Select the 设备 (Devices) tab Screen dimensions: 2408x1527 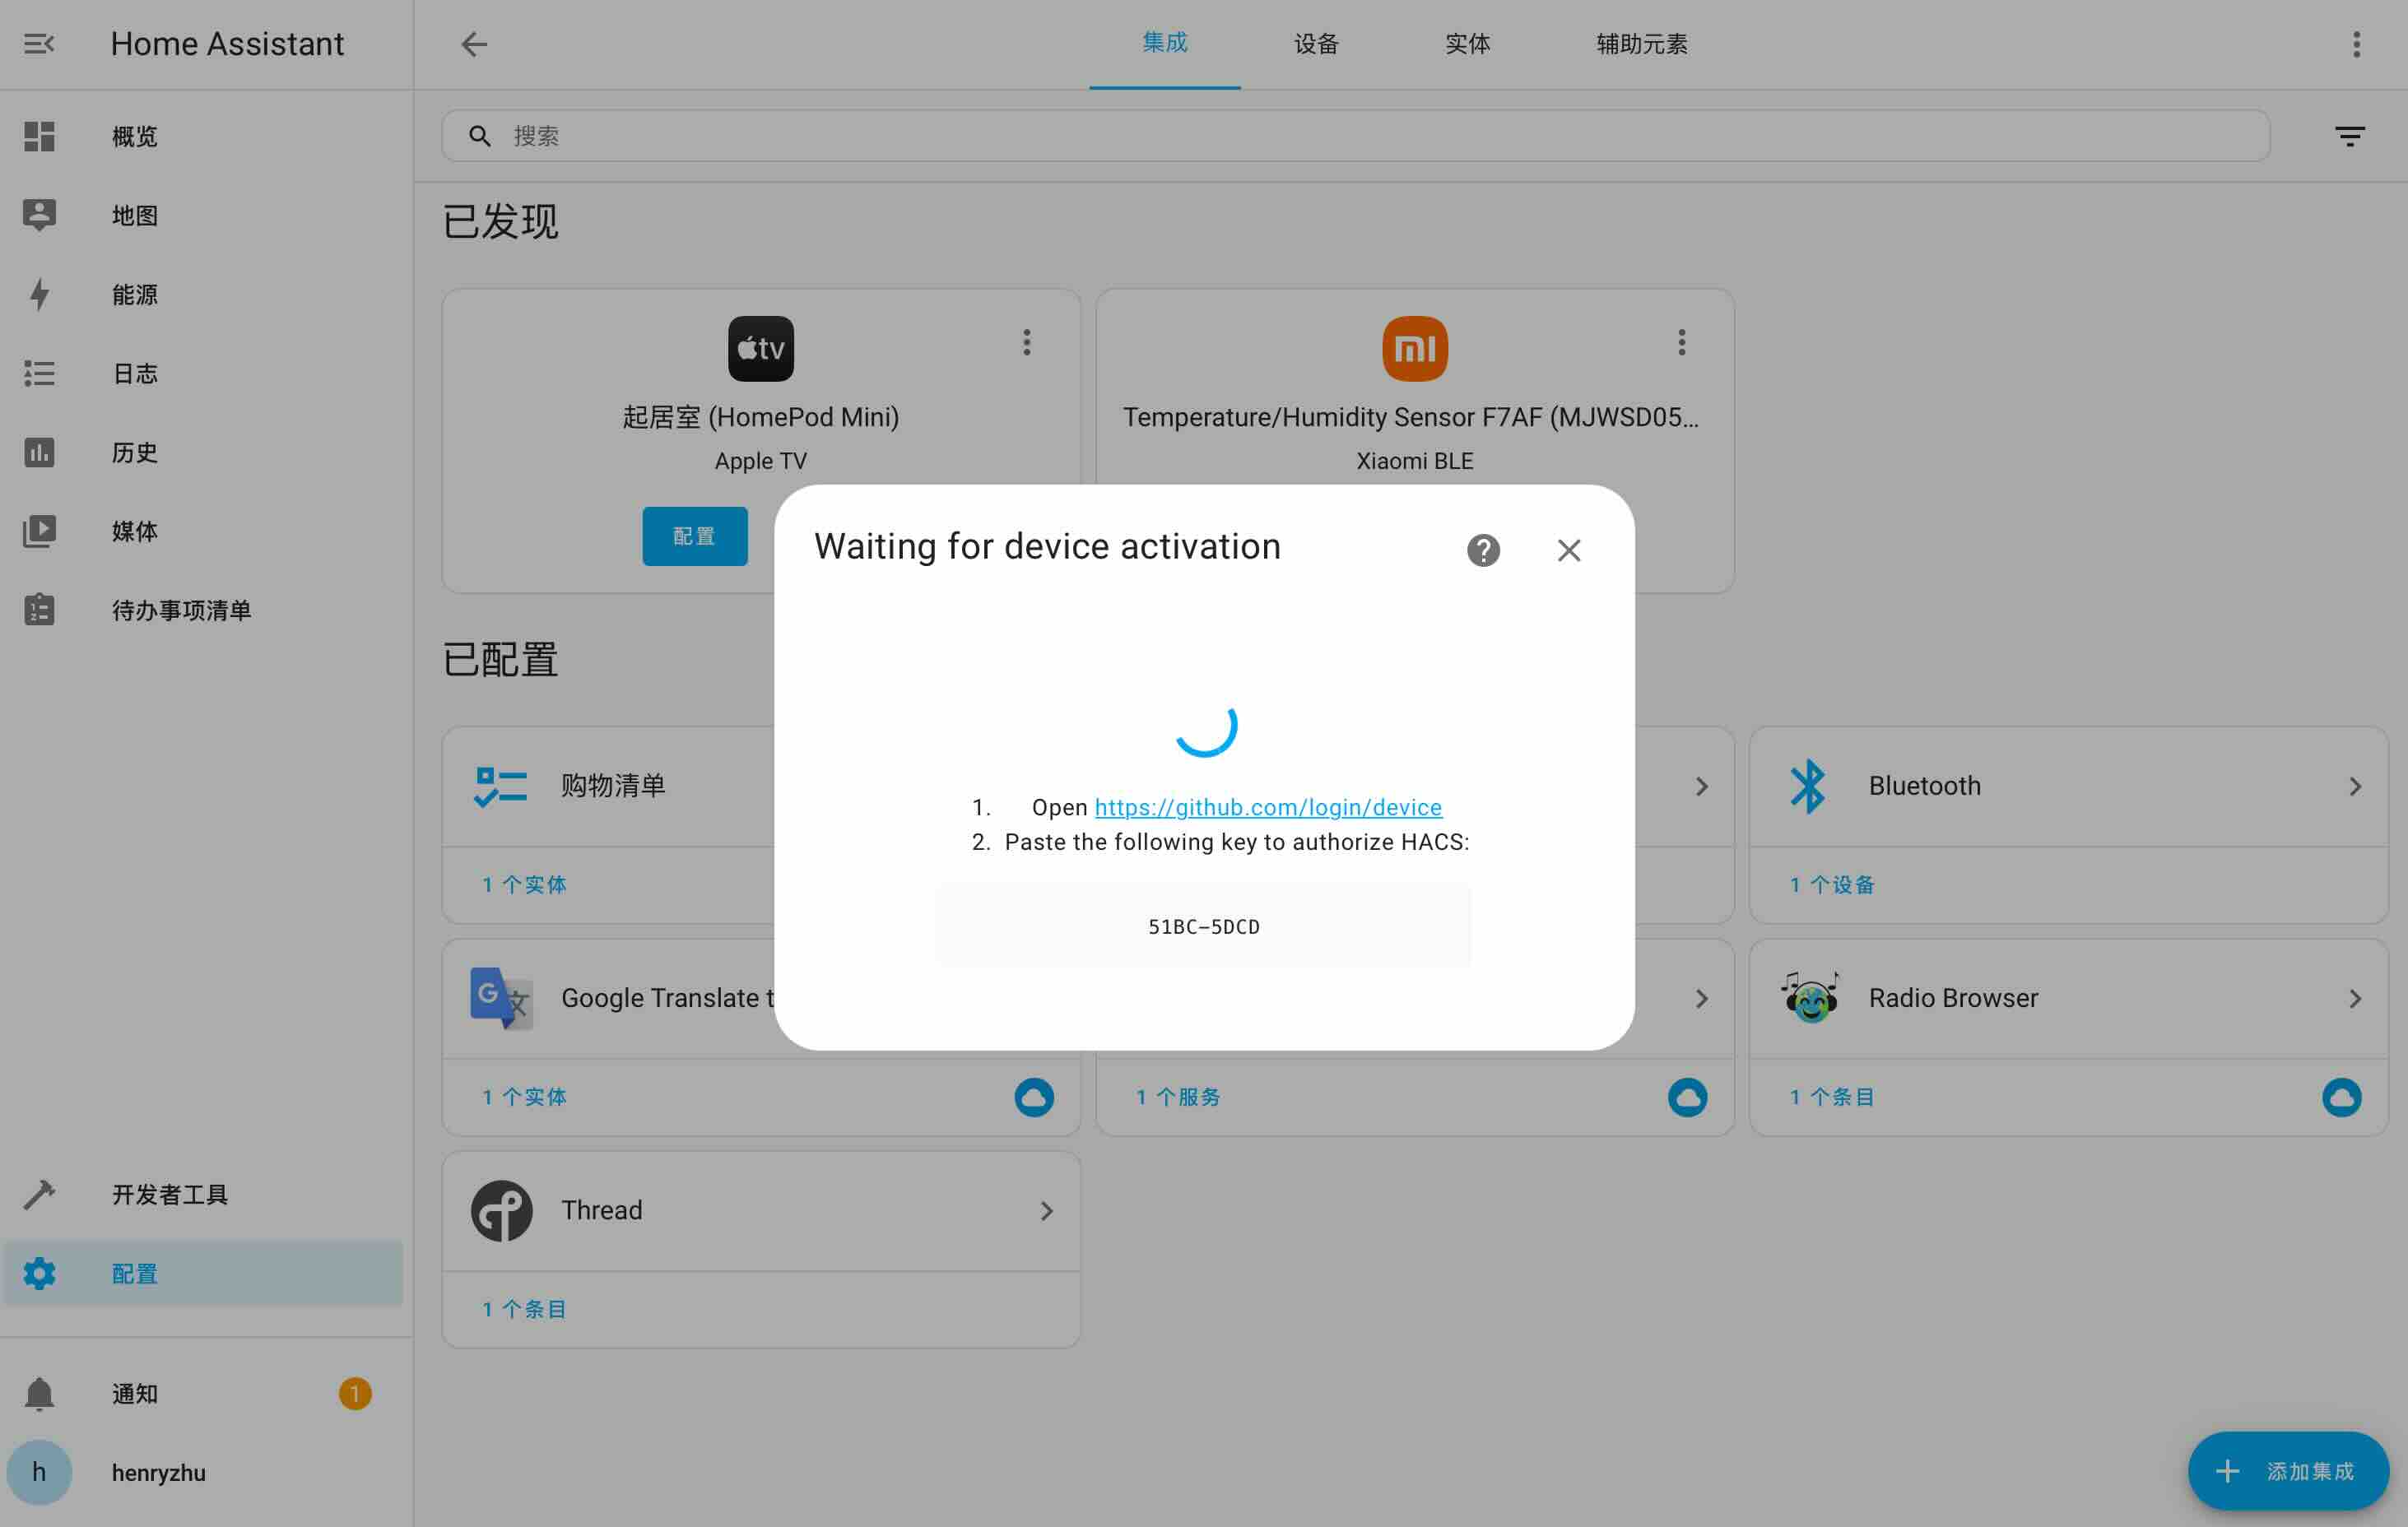pyautogui.click(x=1316, y=44)
